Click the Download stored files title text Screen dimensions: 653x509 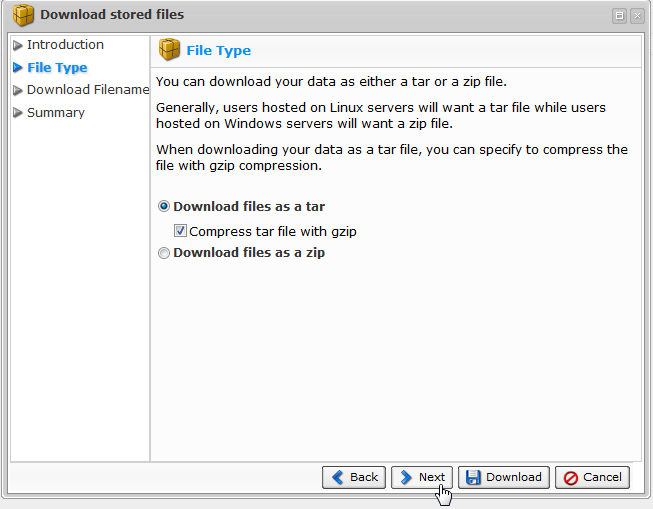112,15
